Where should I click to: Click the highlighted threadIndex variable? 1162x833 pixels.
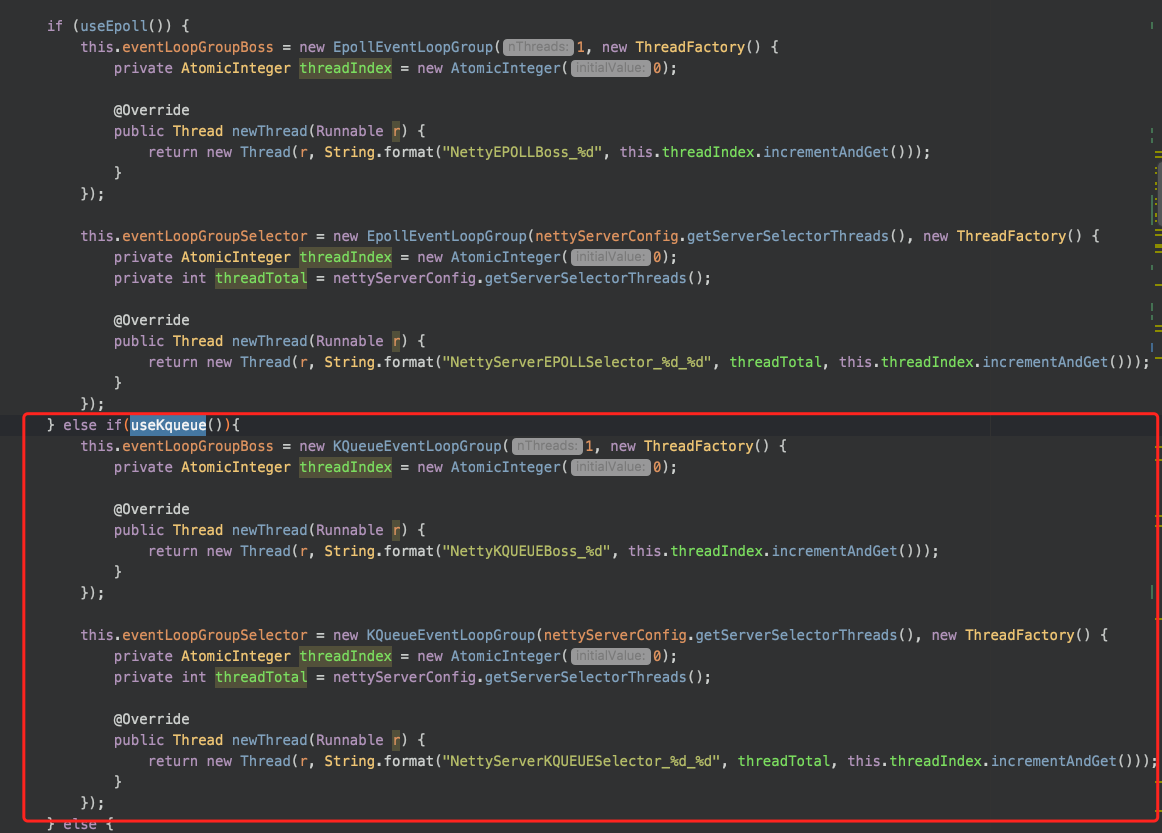pos(345,67)
